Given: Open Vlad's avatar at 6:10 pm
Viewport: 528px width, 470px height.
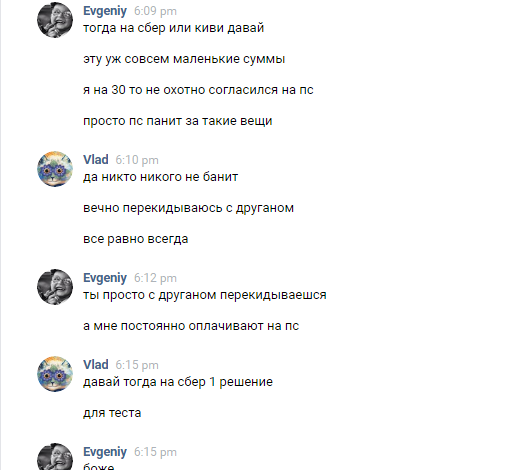Looking at the screenshot, I should tap(55, 169).
